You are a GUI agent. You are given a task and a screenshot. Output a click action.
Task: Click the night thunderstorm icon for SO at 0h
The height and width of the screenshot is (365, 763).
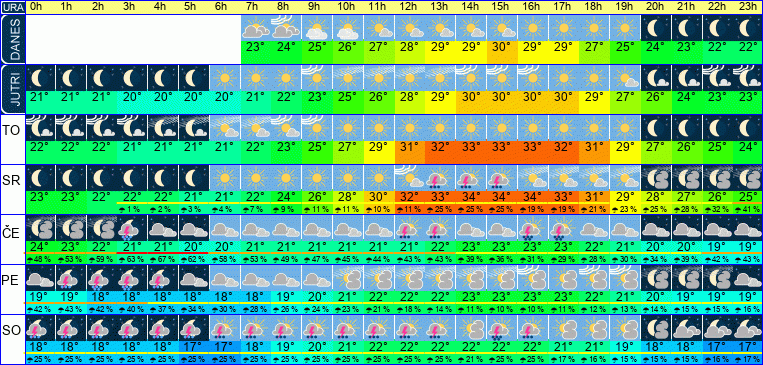pyautogui.click(x=40, y=328)
